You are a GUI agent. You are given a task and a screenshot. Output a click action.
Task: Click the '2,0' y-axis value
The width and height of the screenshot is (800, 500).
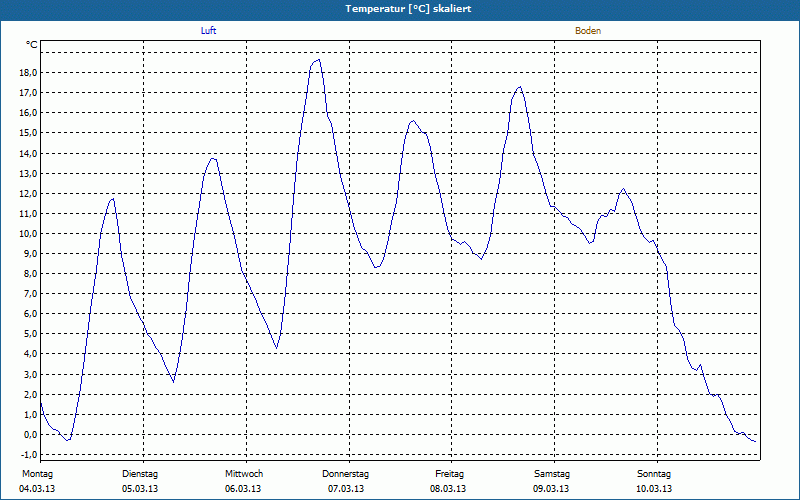[x=30, y=394]
